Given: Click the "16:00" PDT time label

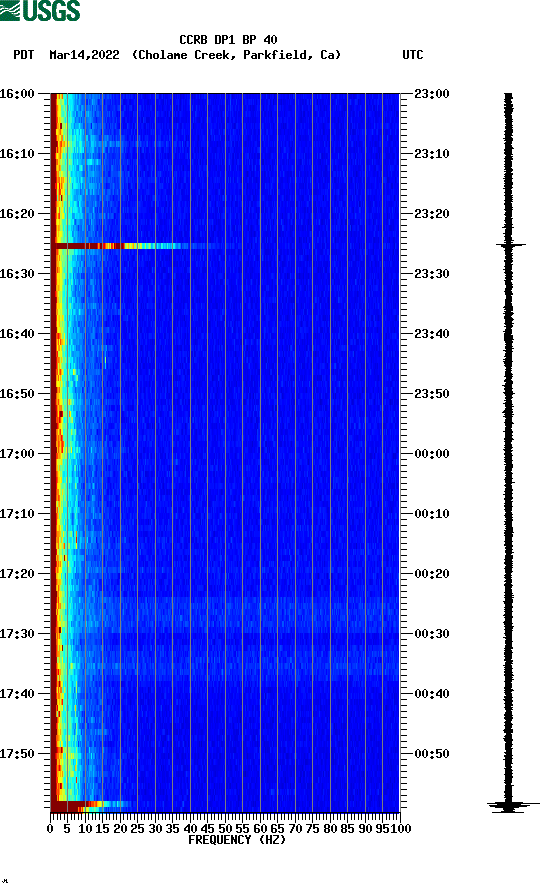Looking at the screenshot, I should 17,94.
